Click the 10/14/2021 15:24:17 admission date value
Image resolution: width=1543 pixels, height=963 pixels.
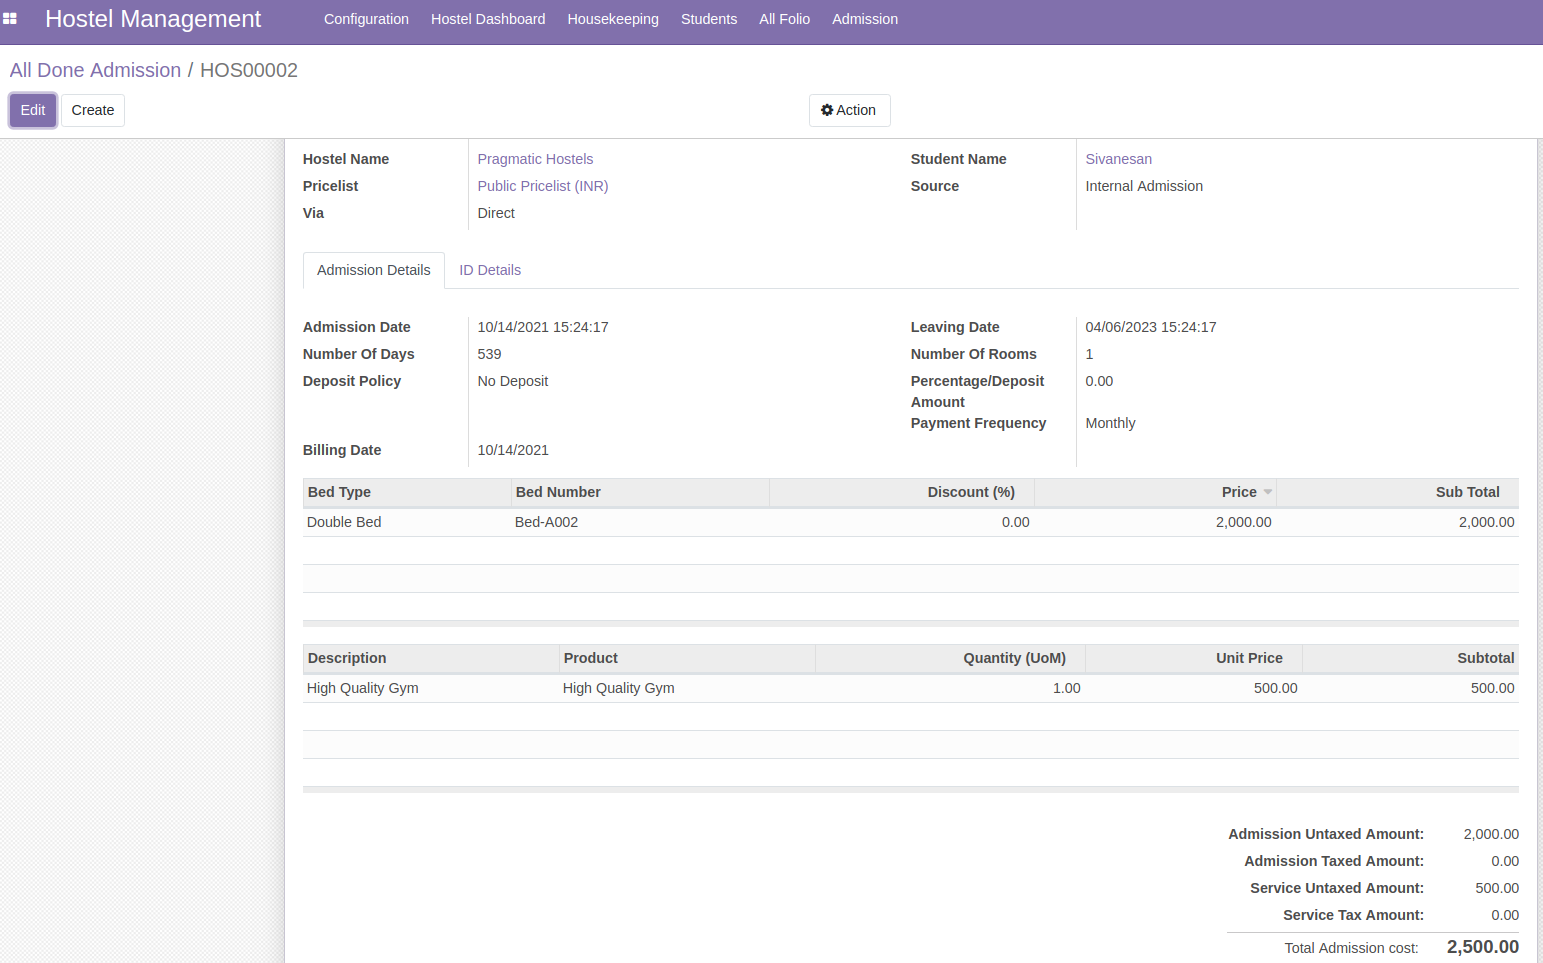tap(543, 327)
